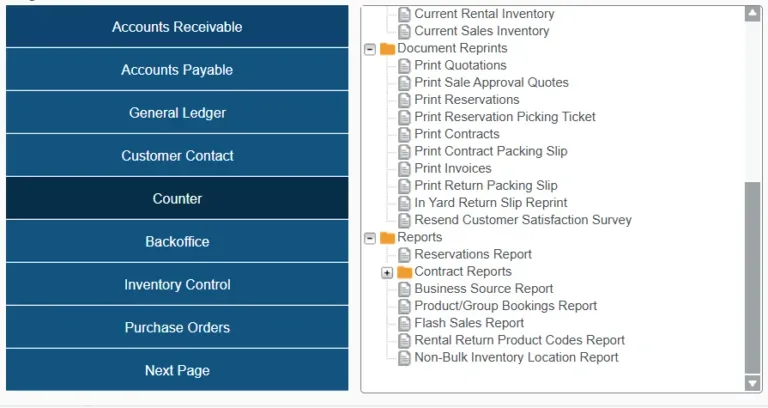
Task: Go to the Next Page button
Action: tap(177, 371)
